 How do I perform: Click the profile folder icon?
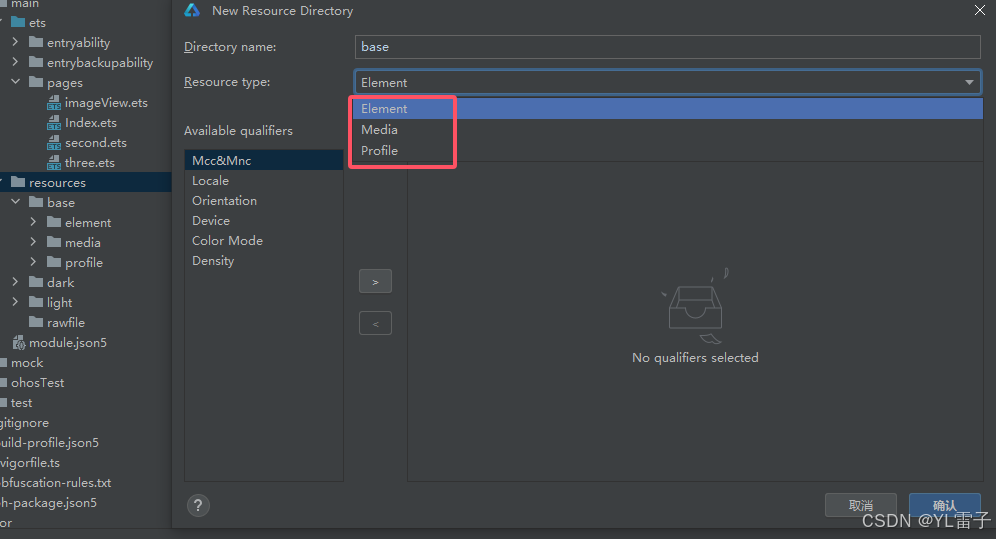pyautogui.click(x=54, y=263)
